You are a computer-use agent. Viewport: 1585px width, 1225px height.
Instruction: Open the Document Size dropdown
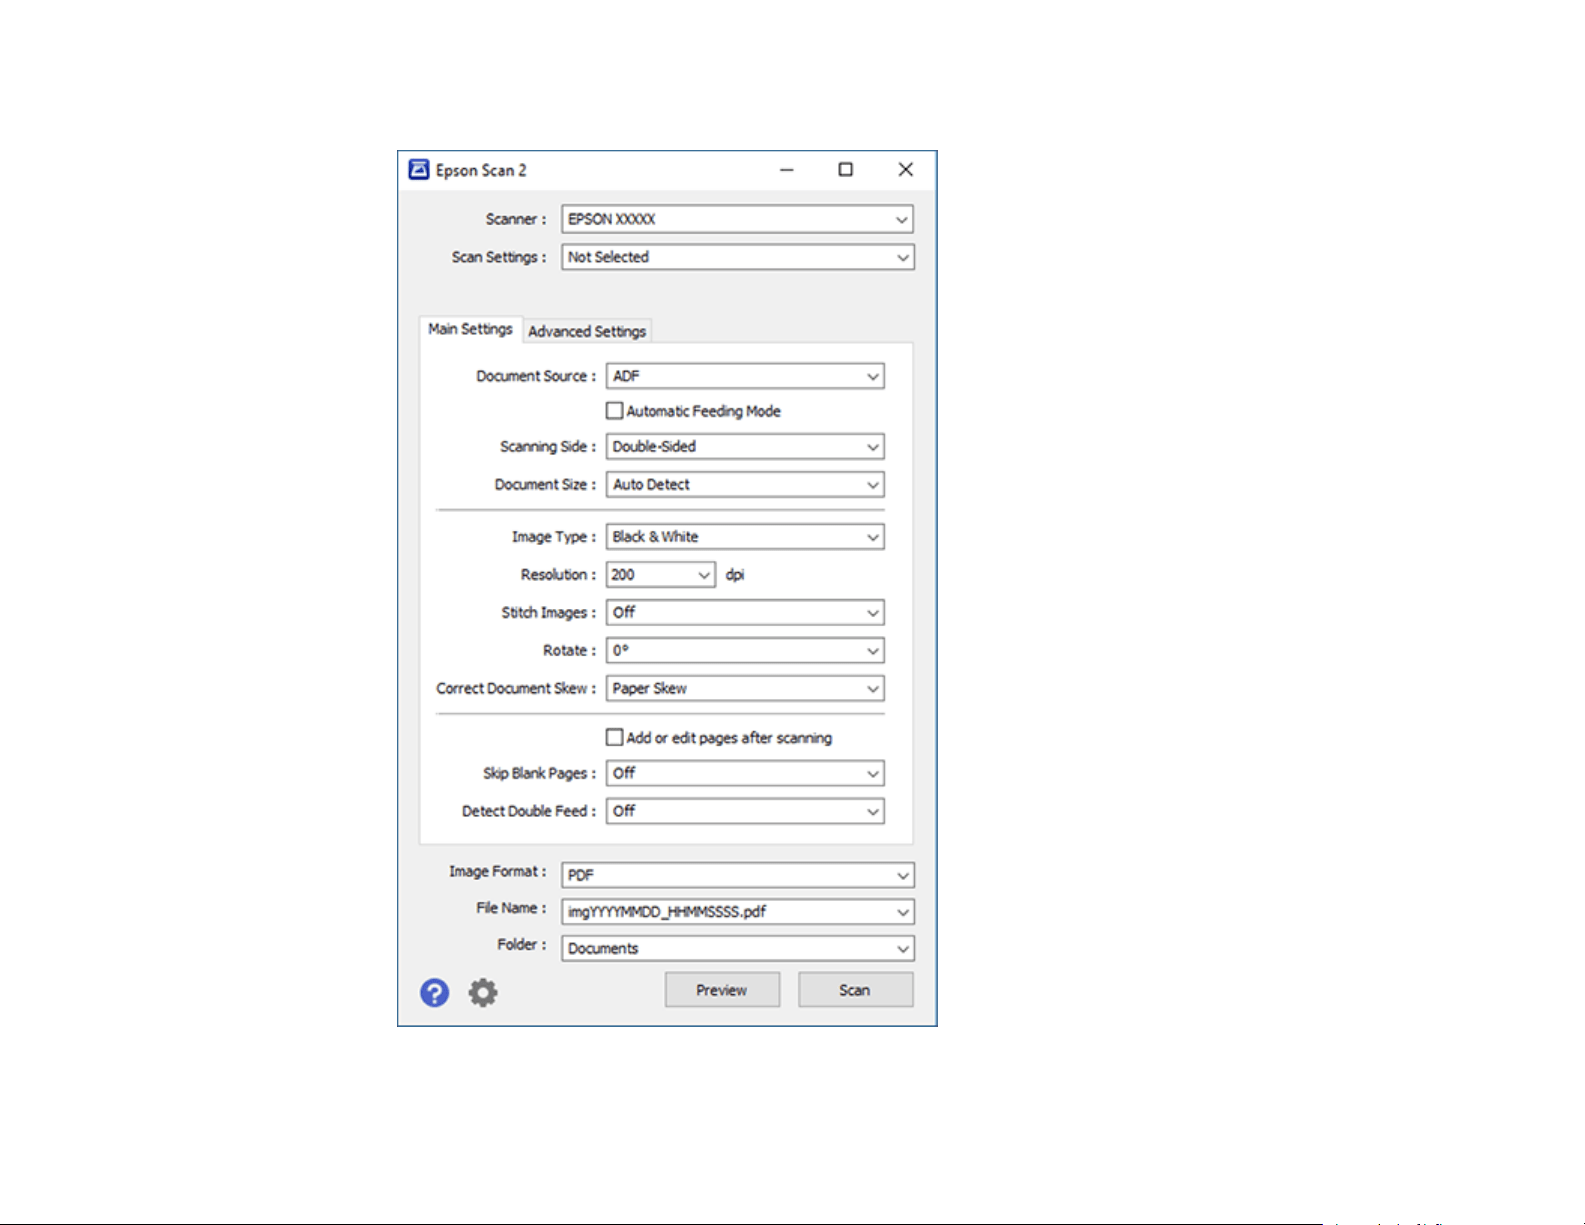click(745, 485)
